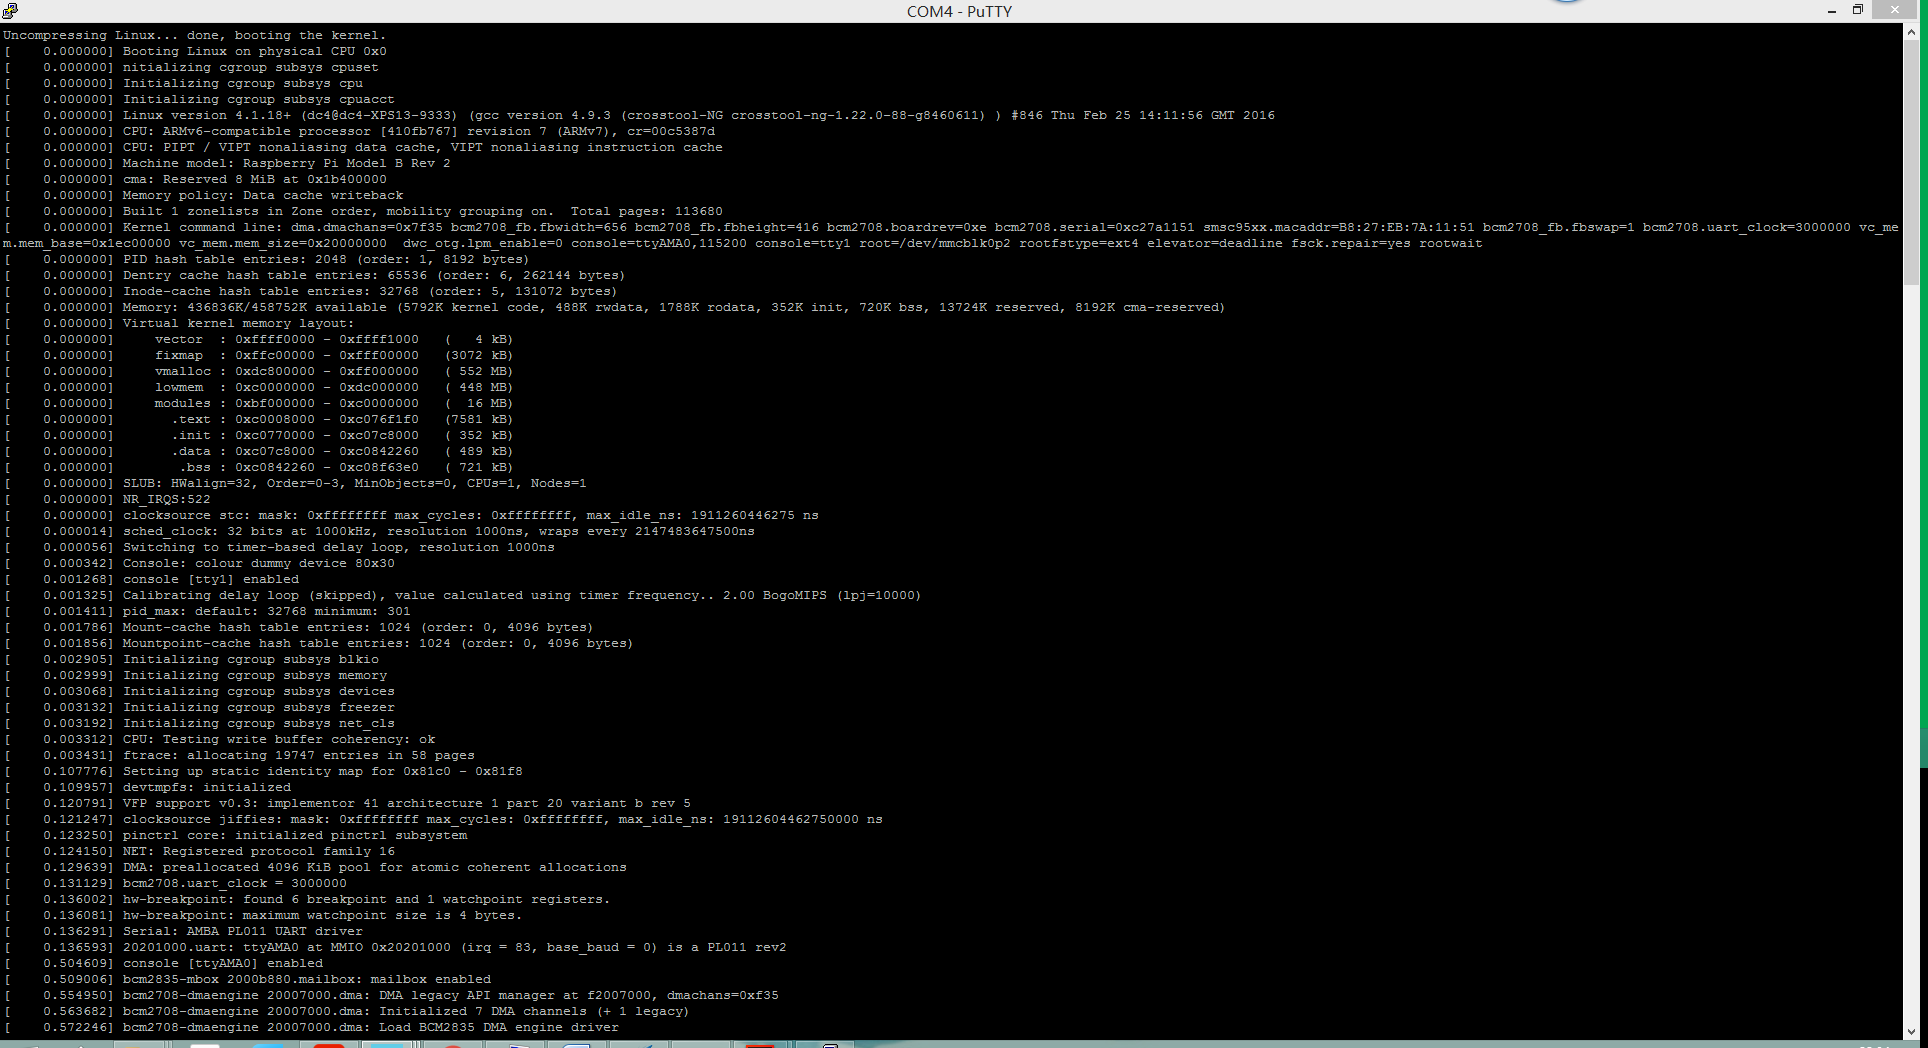Screen dimensions: 1928x1048
Task: Click the 'Kernel command line:' text
Action: 202,227
